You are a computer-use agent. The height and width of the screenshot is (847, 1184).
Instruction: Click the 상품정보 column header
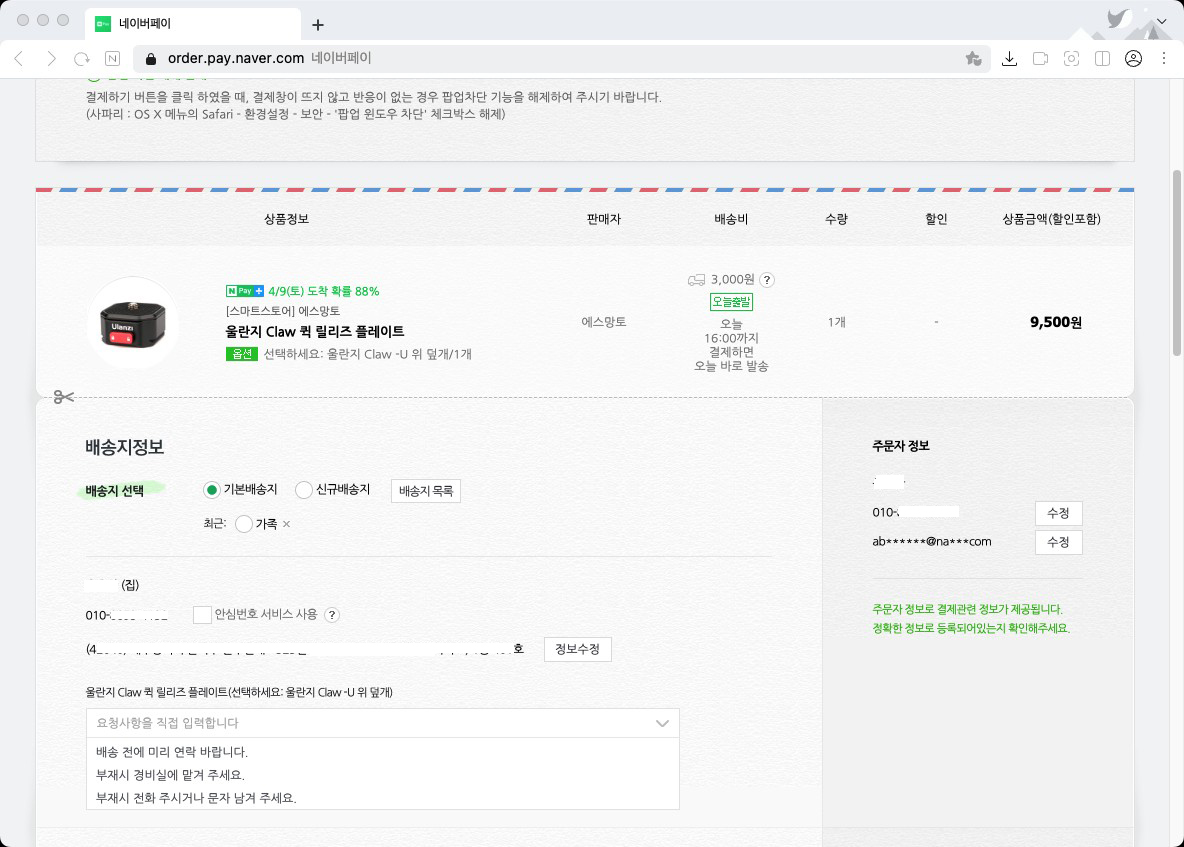click(x=286, y=219)
